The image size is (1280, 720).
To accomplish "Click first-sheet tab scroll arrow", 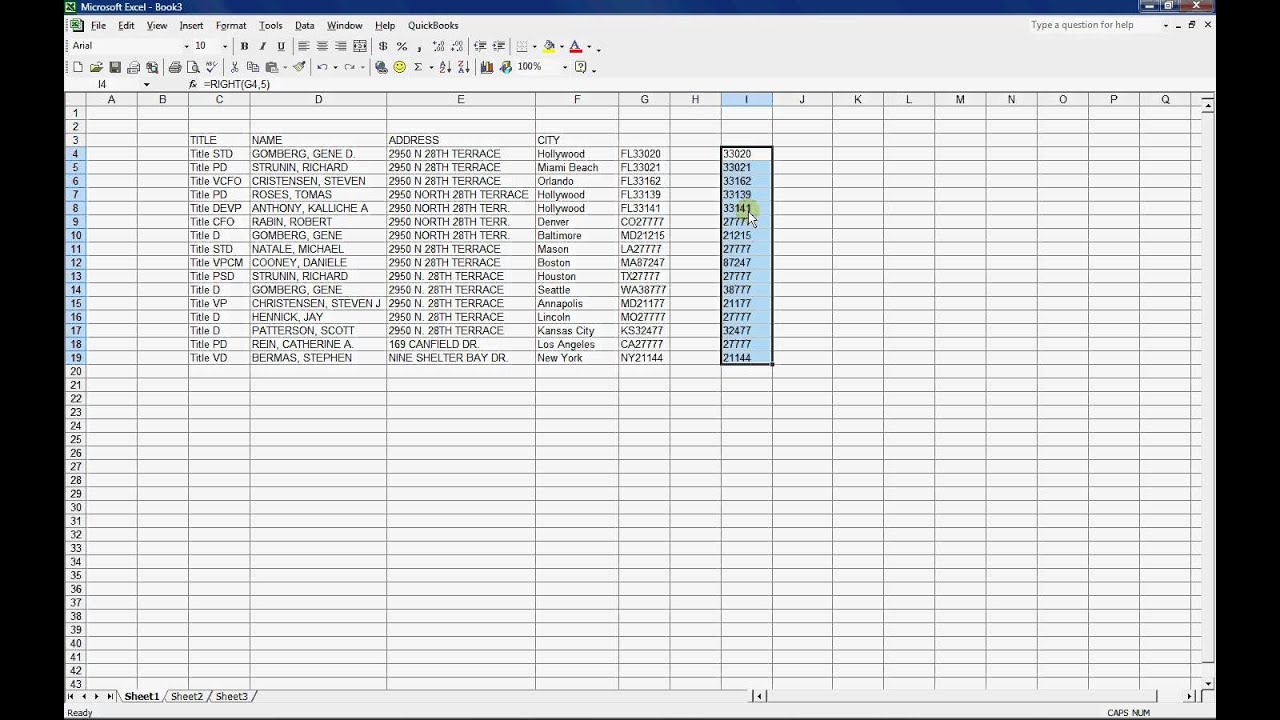I will pyautogui.click(x=71, y=696).
